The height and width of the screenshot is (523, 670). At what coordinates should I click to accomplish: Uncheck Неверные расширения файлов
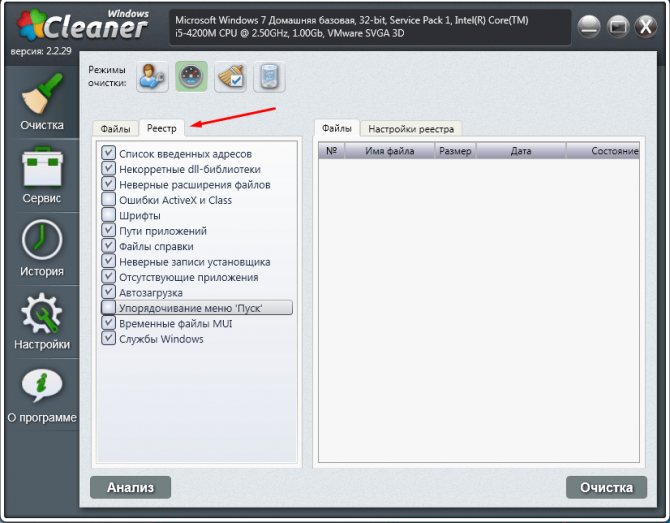(x=109, y=184)
